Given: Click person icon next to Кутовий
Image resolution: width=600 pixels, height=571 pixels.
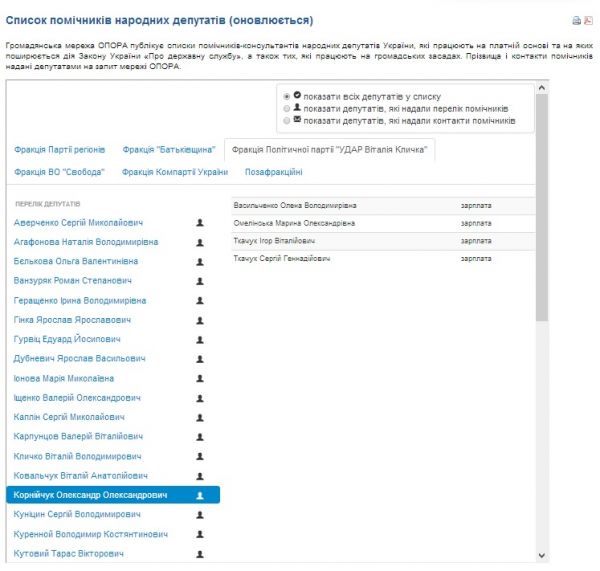Looking at the screenshot, I should [200, 554].
